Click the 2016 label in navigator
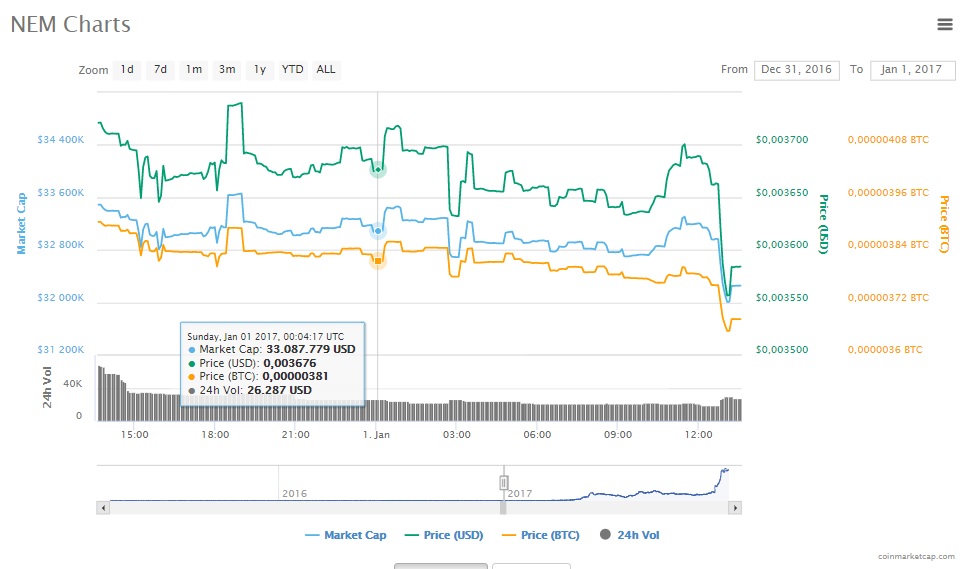Viewport: 967px width, 569px height. (x=294, y=493)
